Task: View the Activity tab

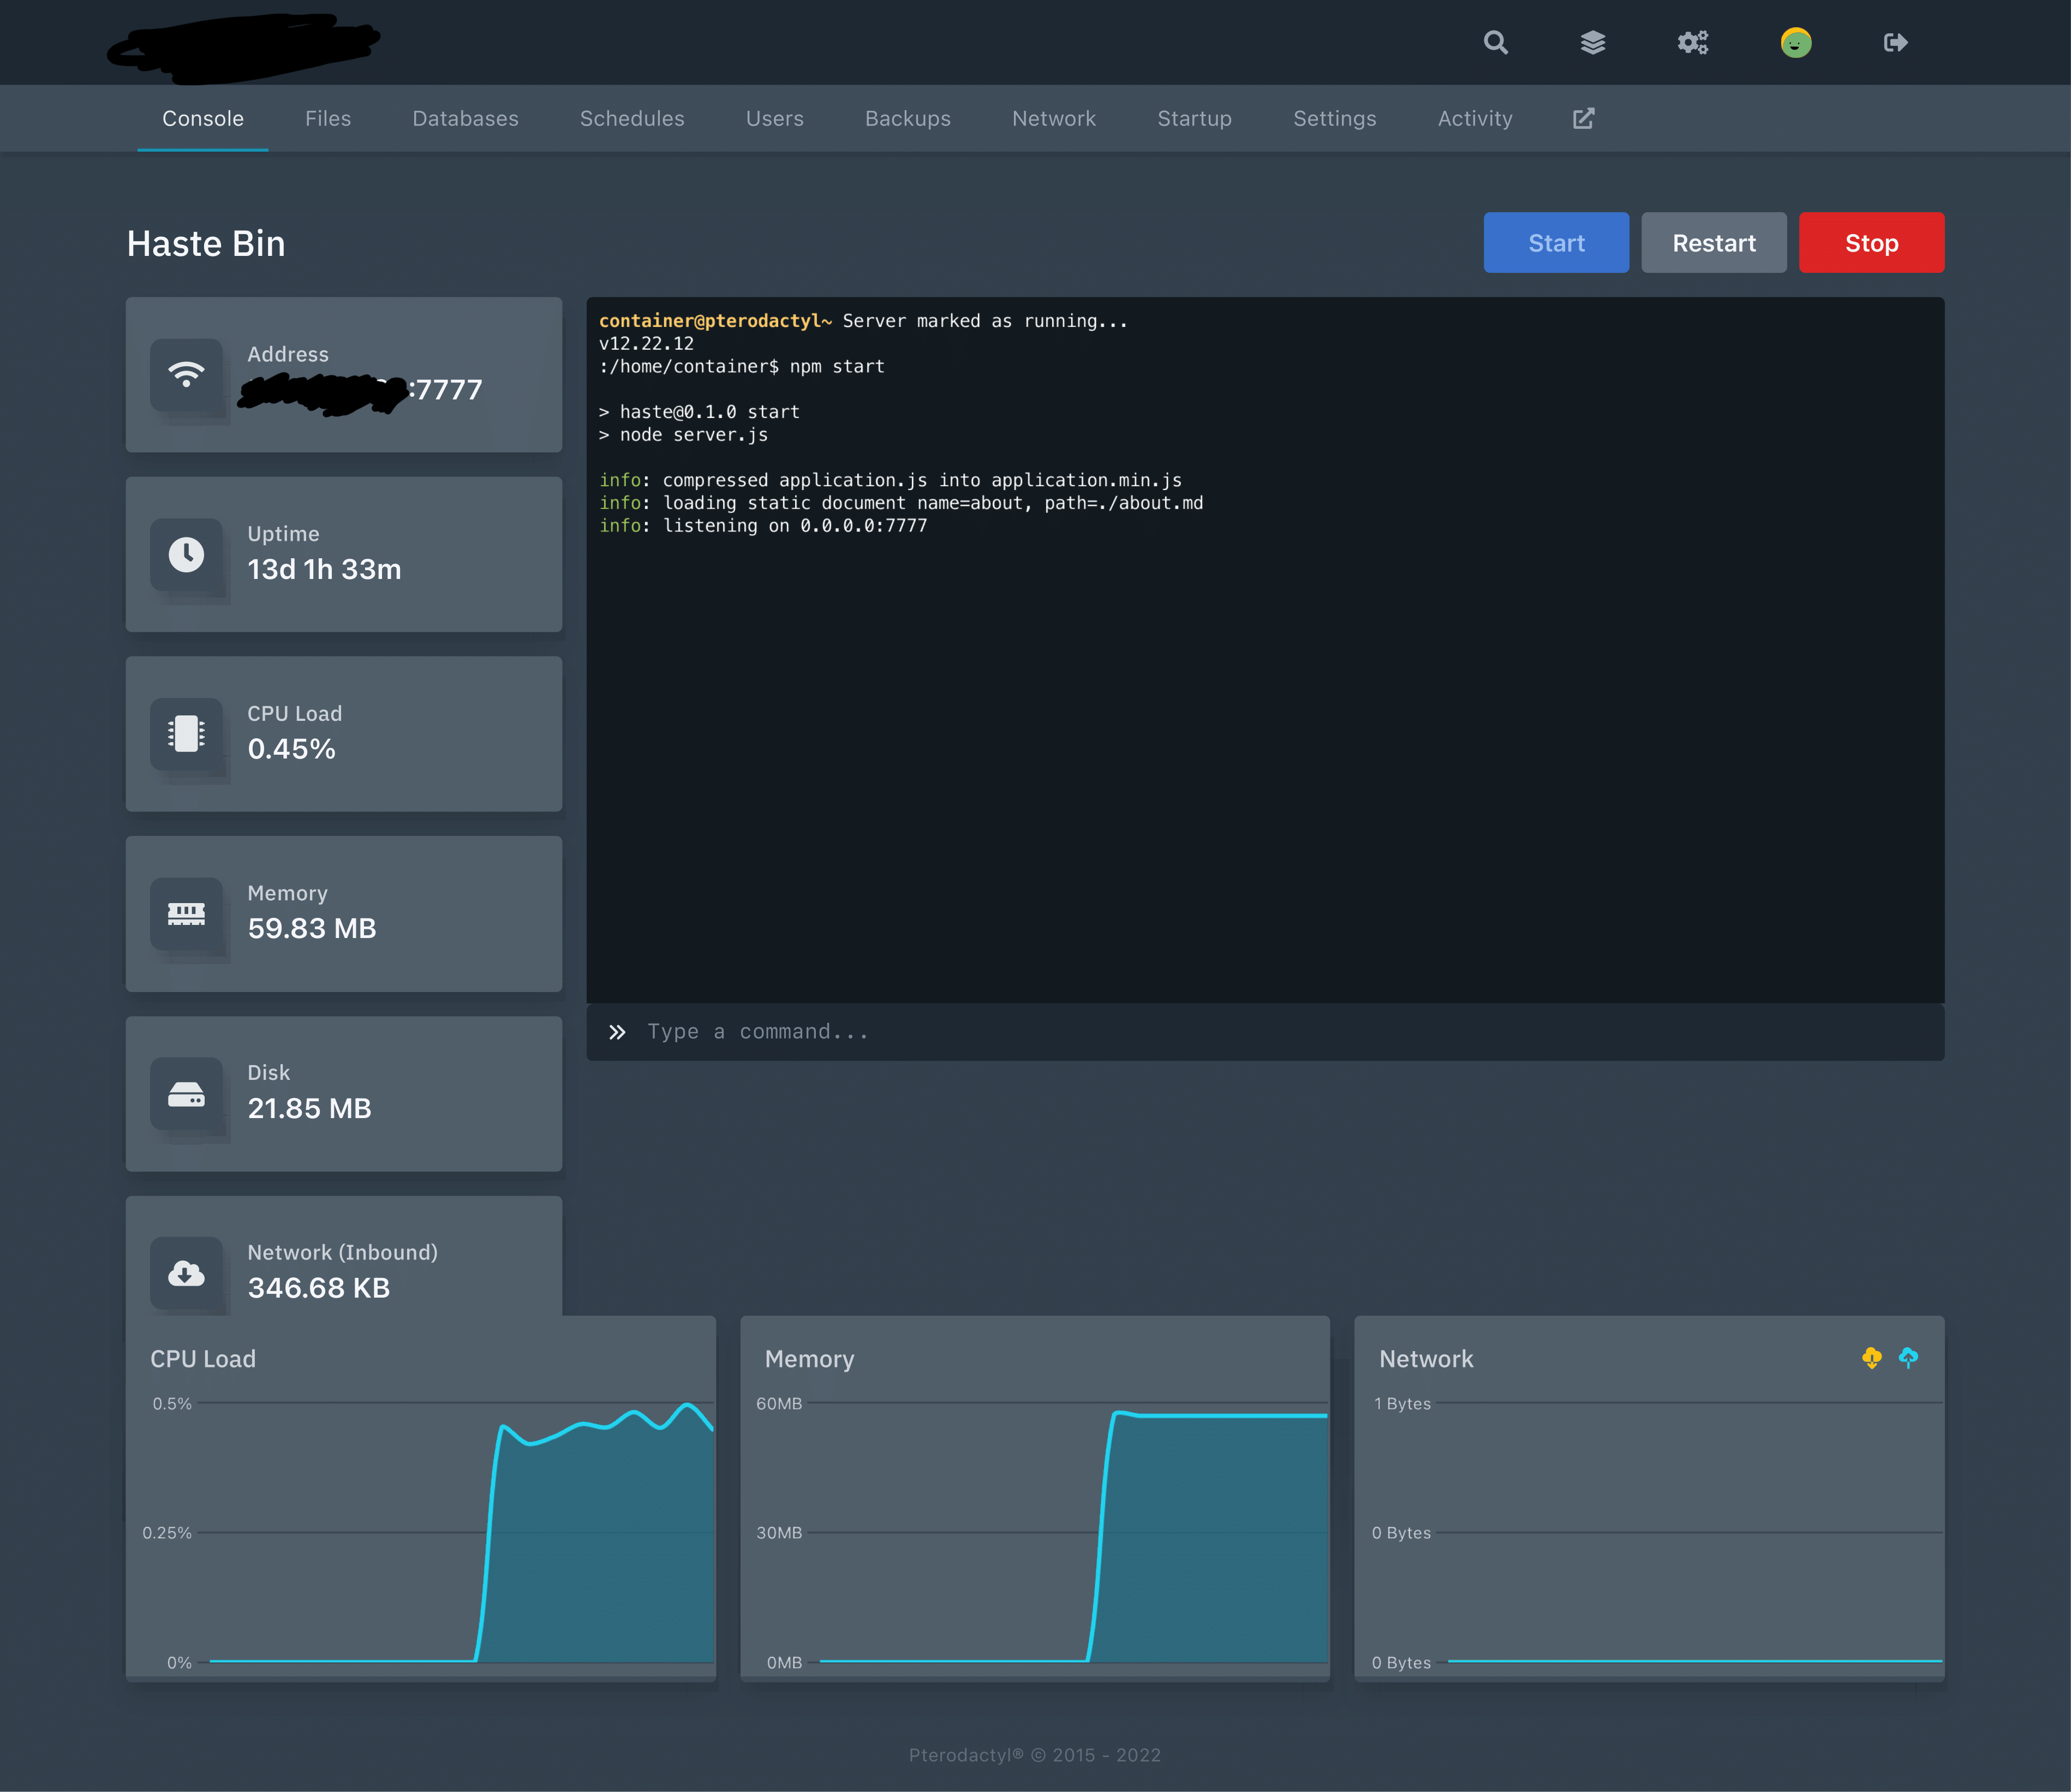Action: (x=1475, y=118)
